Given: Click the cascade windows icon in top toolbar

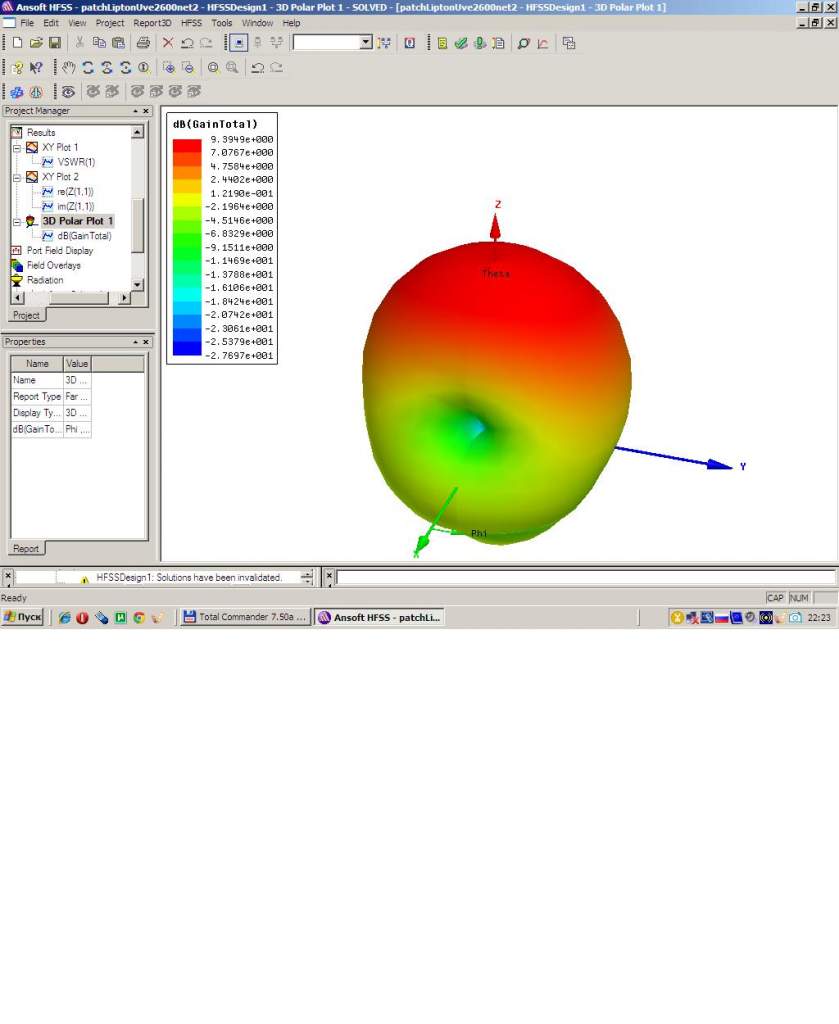Looking at the screenshot, I should point(569,43).
